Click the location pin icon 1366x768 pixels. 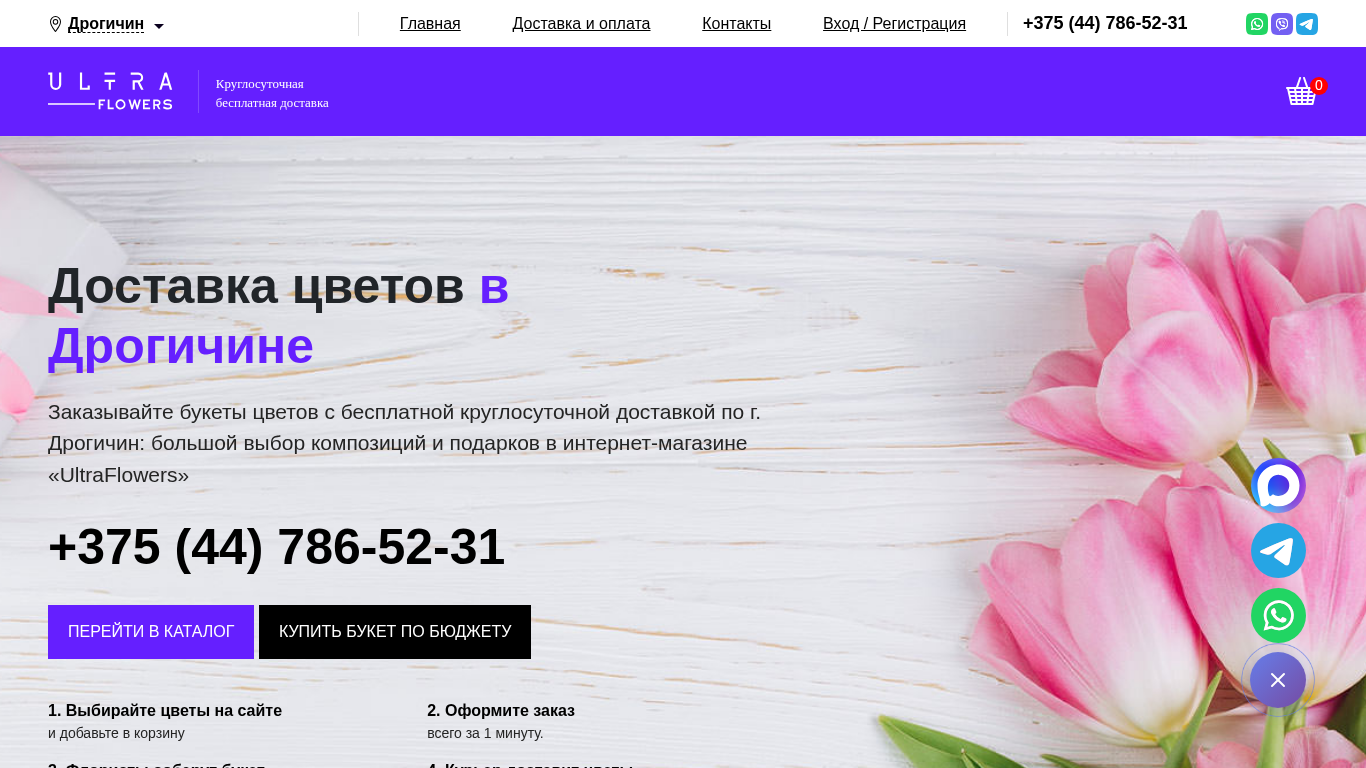click(55, 24)
